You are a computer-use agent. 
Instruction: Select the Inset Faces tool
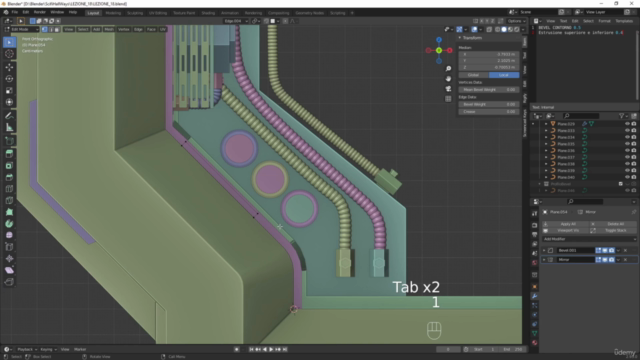pos(9,166)
